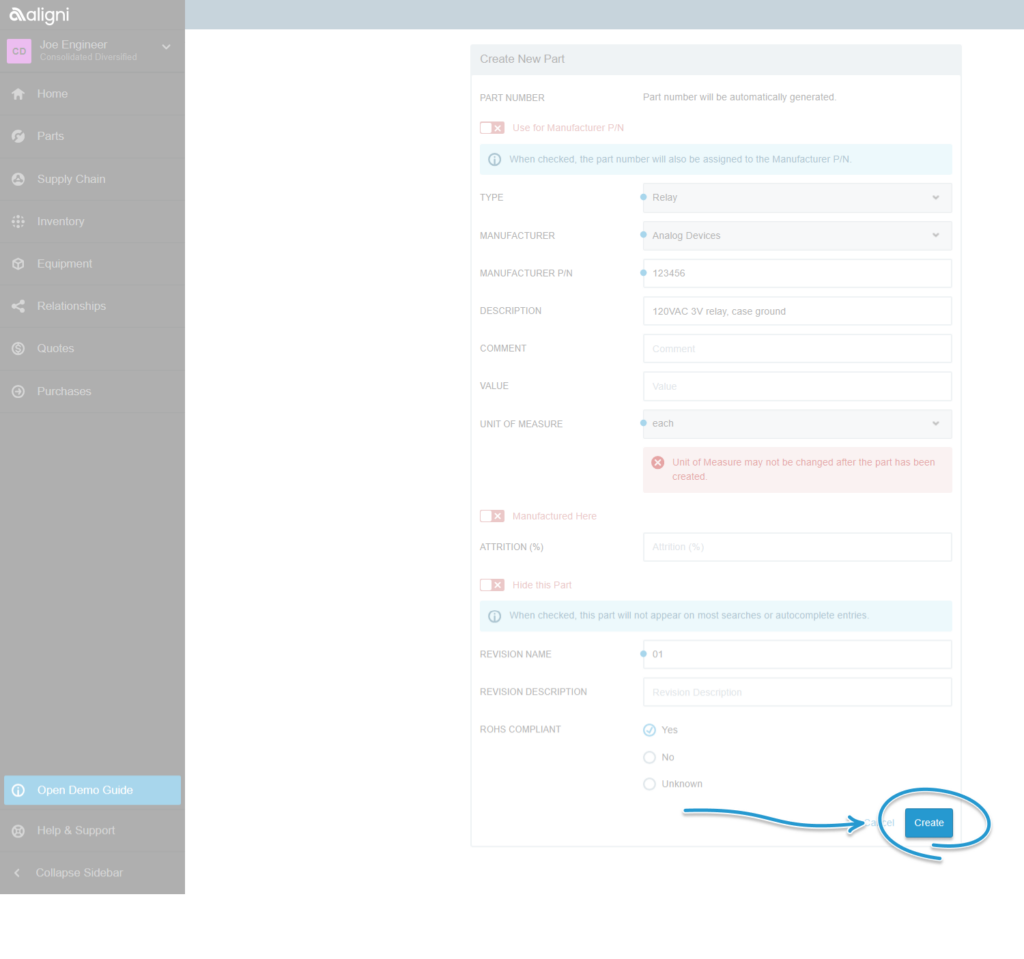Image resolution: width=1024 pixels, height=959 pixels.
Task: Select the Home icon in the sidebar
Action: 16,93
